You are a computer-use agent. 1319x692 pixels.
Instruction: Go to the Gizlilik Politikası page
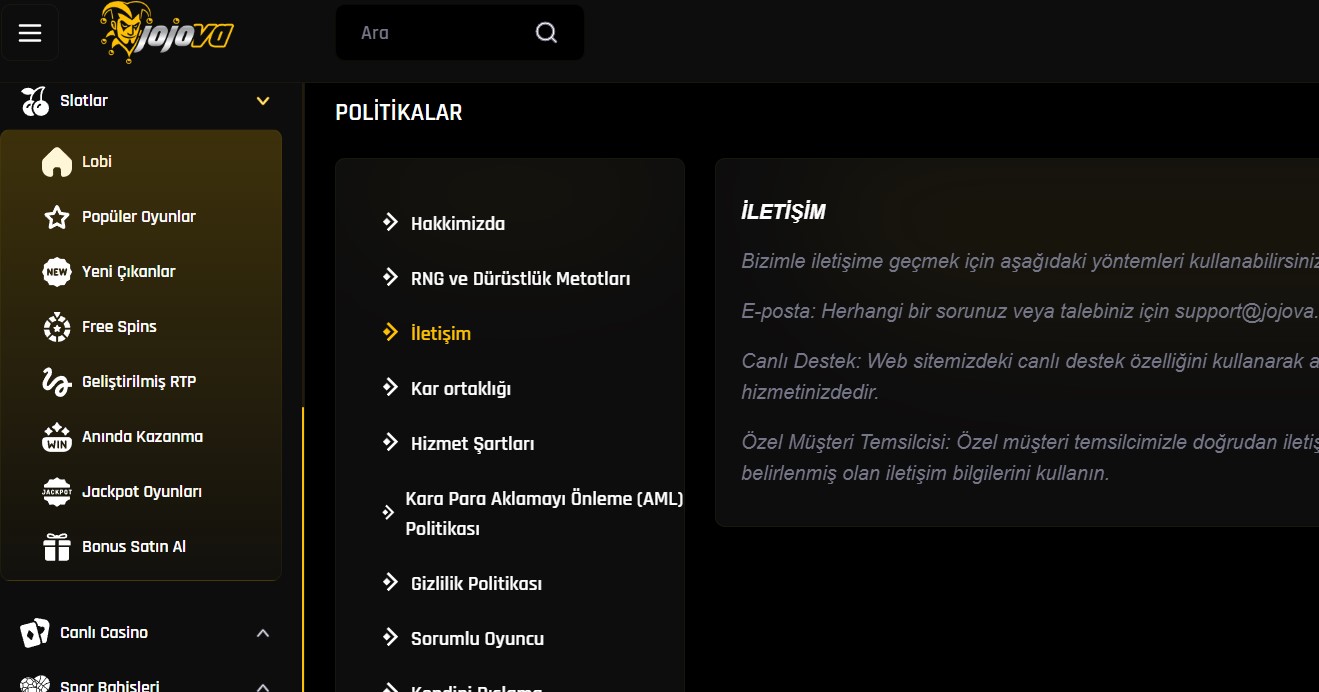coord(476,584)
